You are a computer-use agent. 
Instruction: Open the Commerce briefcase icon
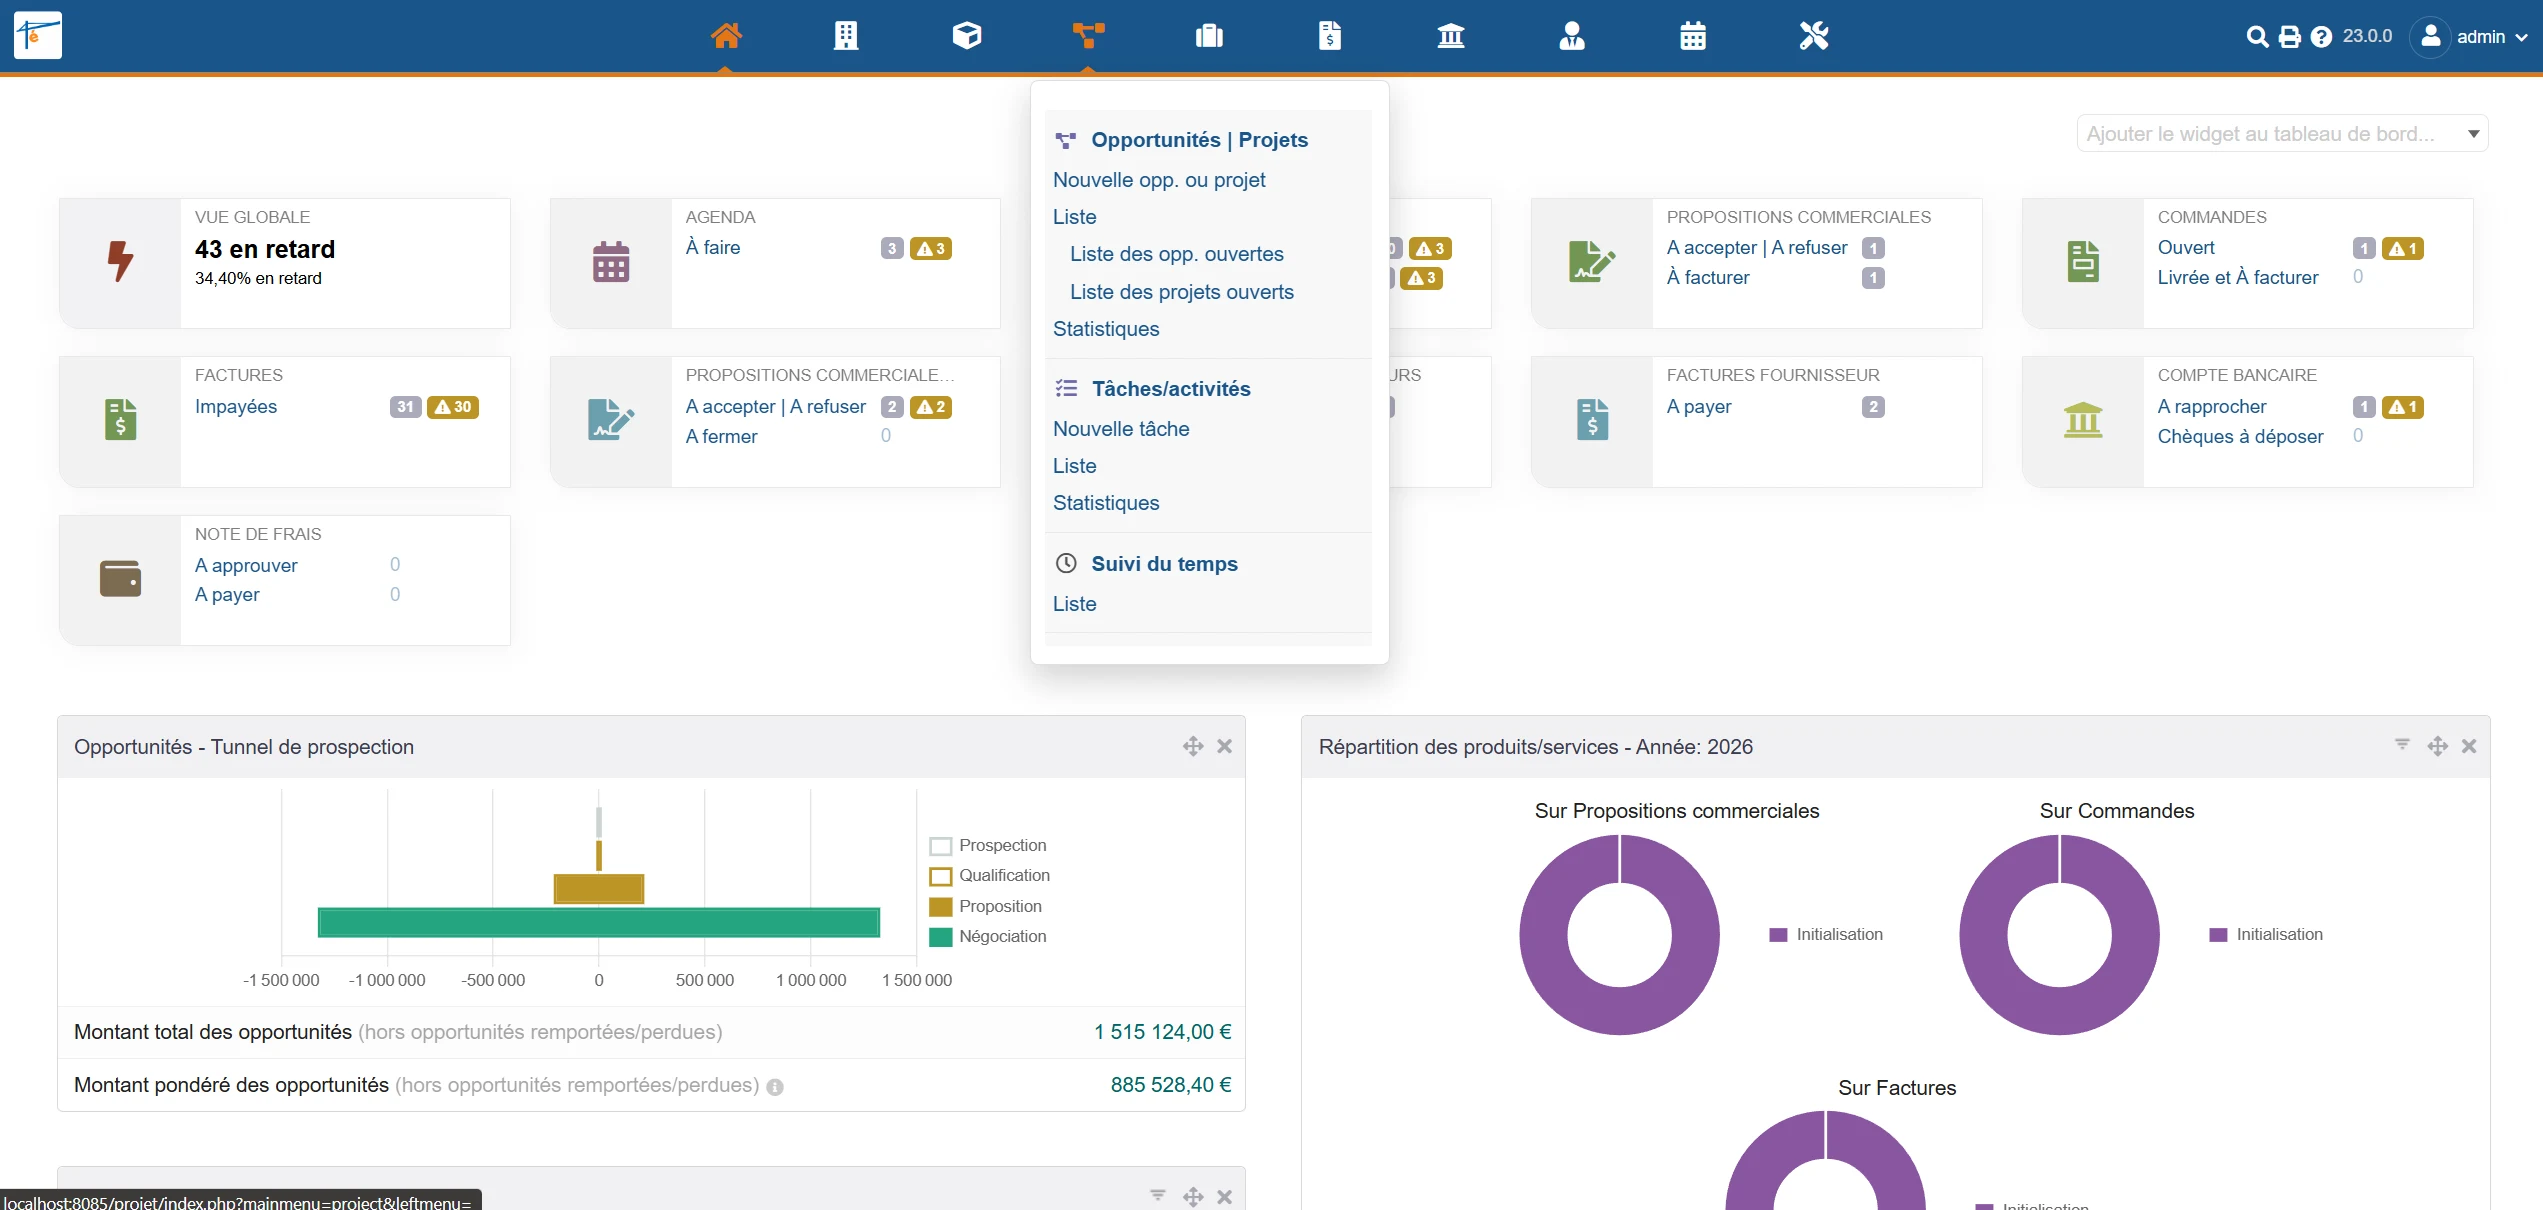1209,36
